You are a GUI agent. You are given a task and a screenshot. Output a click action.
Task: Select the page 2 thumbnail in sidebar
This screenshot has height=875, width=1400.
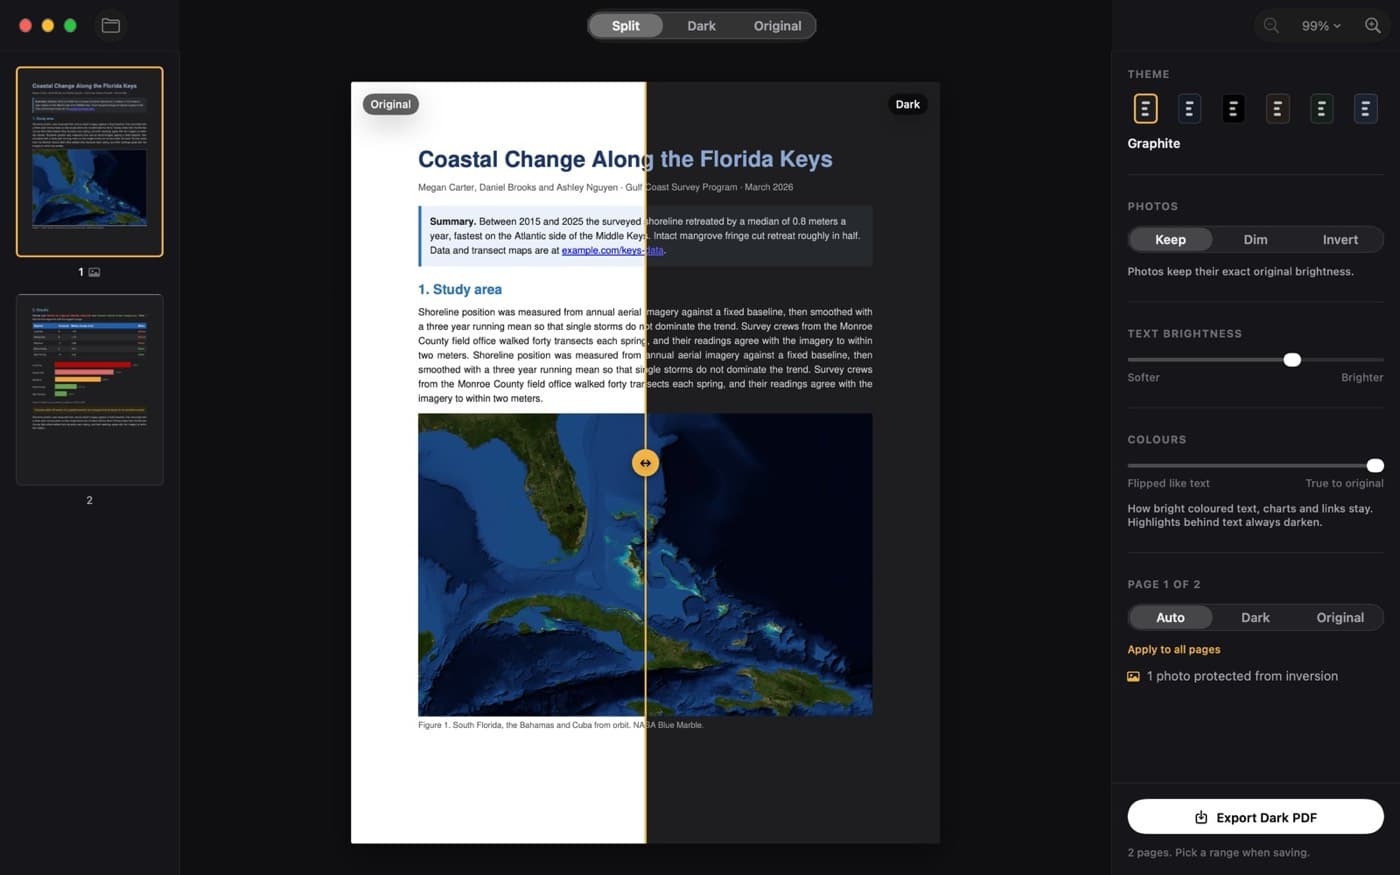(89, 389)
